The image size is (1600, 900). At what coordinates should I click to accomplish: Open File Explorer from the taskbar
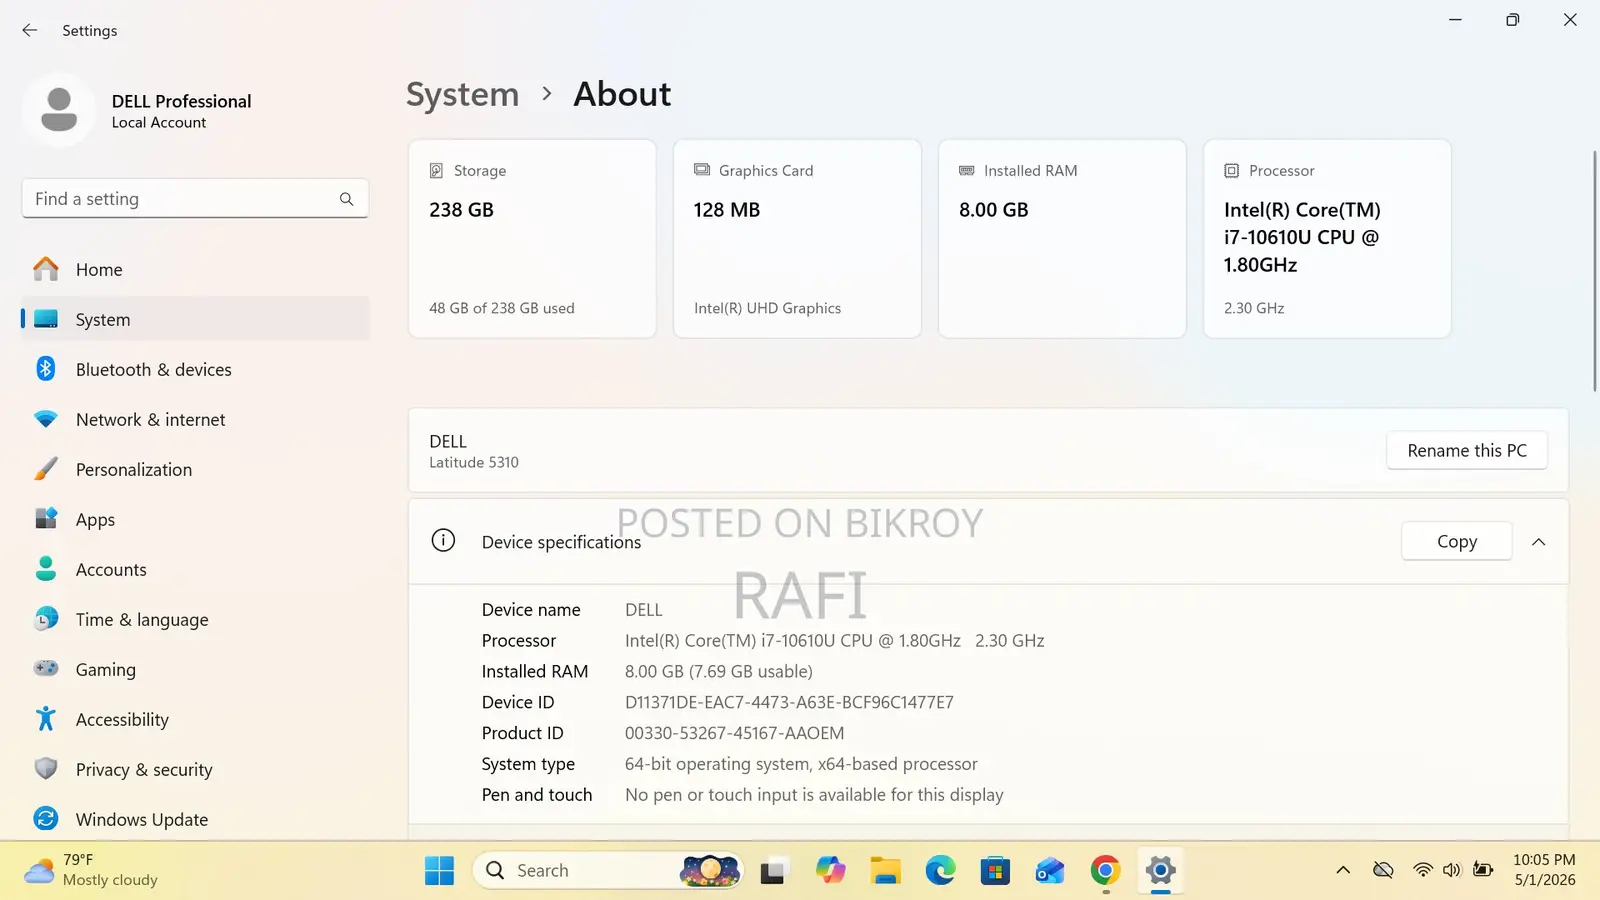coord(885,871)
